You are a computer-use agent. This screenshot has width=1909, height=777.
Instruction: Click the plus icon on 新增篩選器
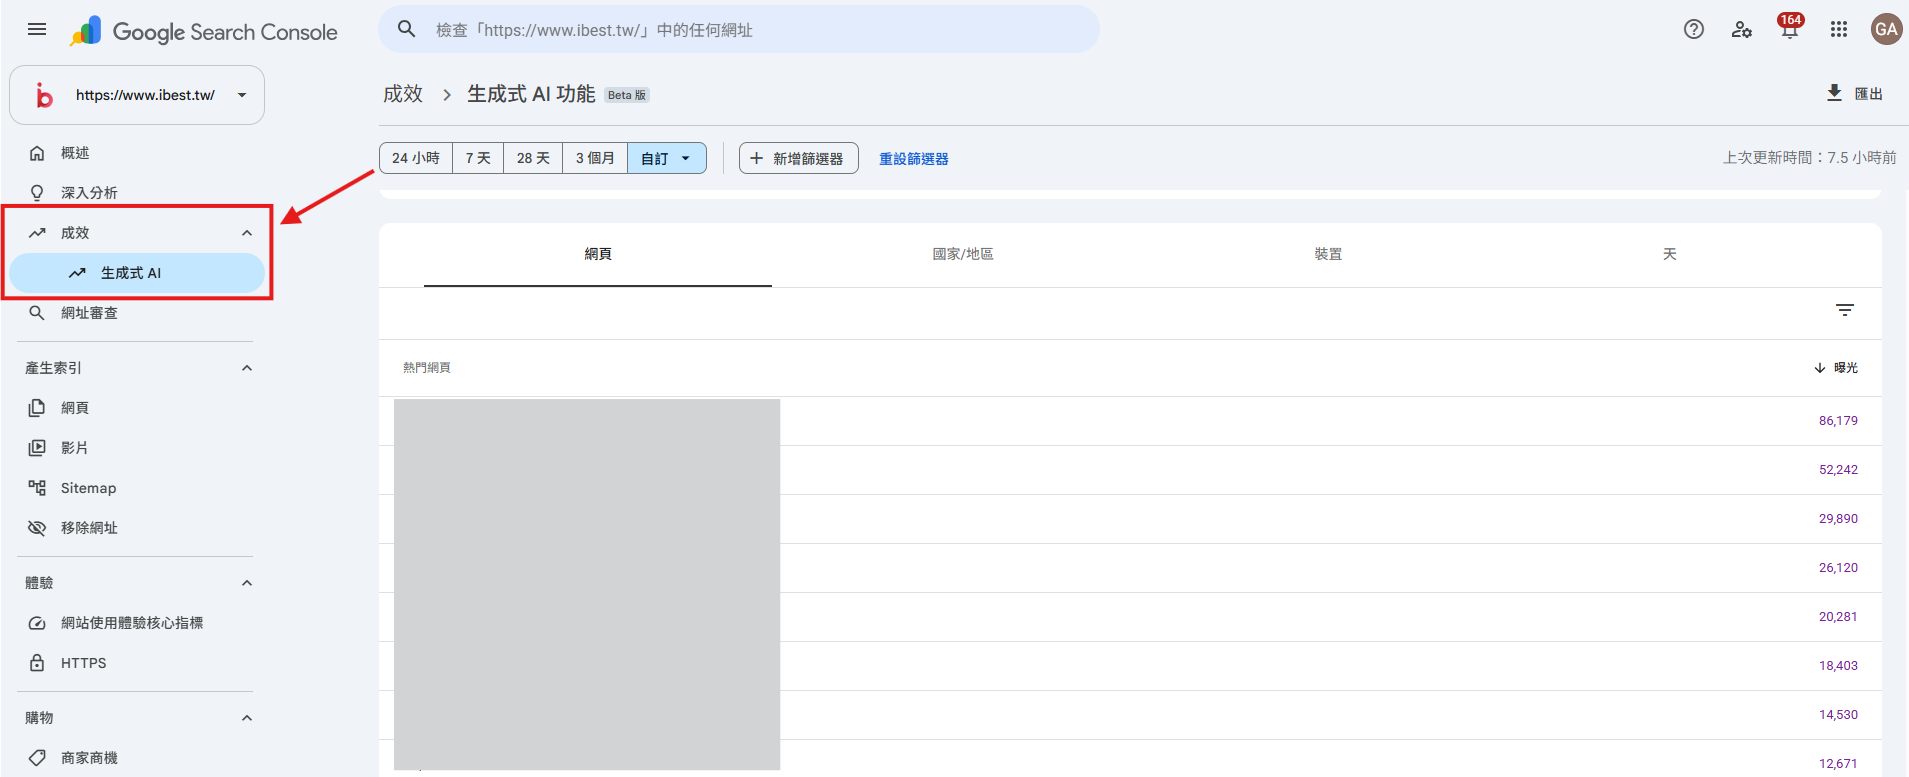756,158
